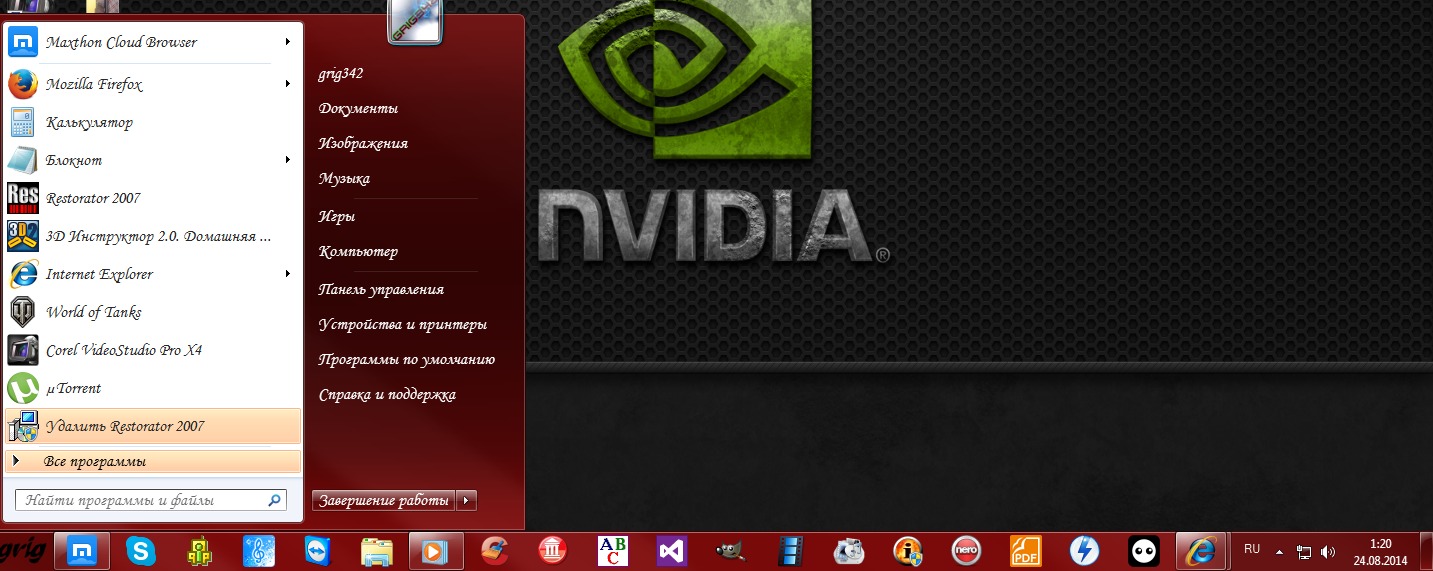Open TeamViewer from the taskbar
1433x571 pixels.
point(319,551)
